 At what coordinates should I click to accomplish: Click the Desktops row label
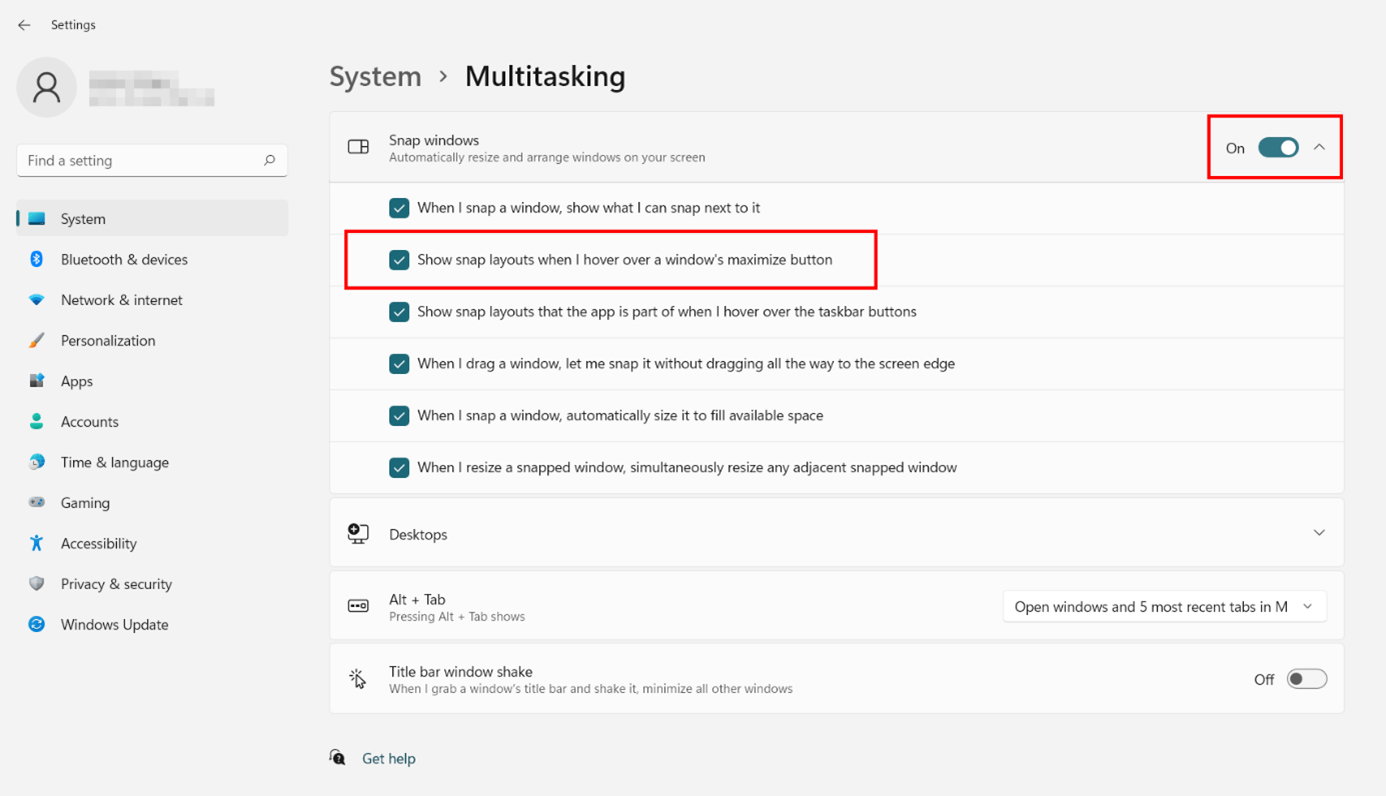pyautogui.click(x=418, y=534)
